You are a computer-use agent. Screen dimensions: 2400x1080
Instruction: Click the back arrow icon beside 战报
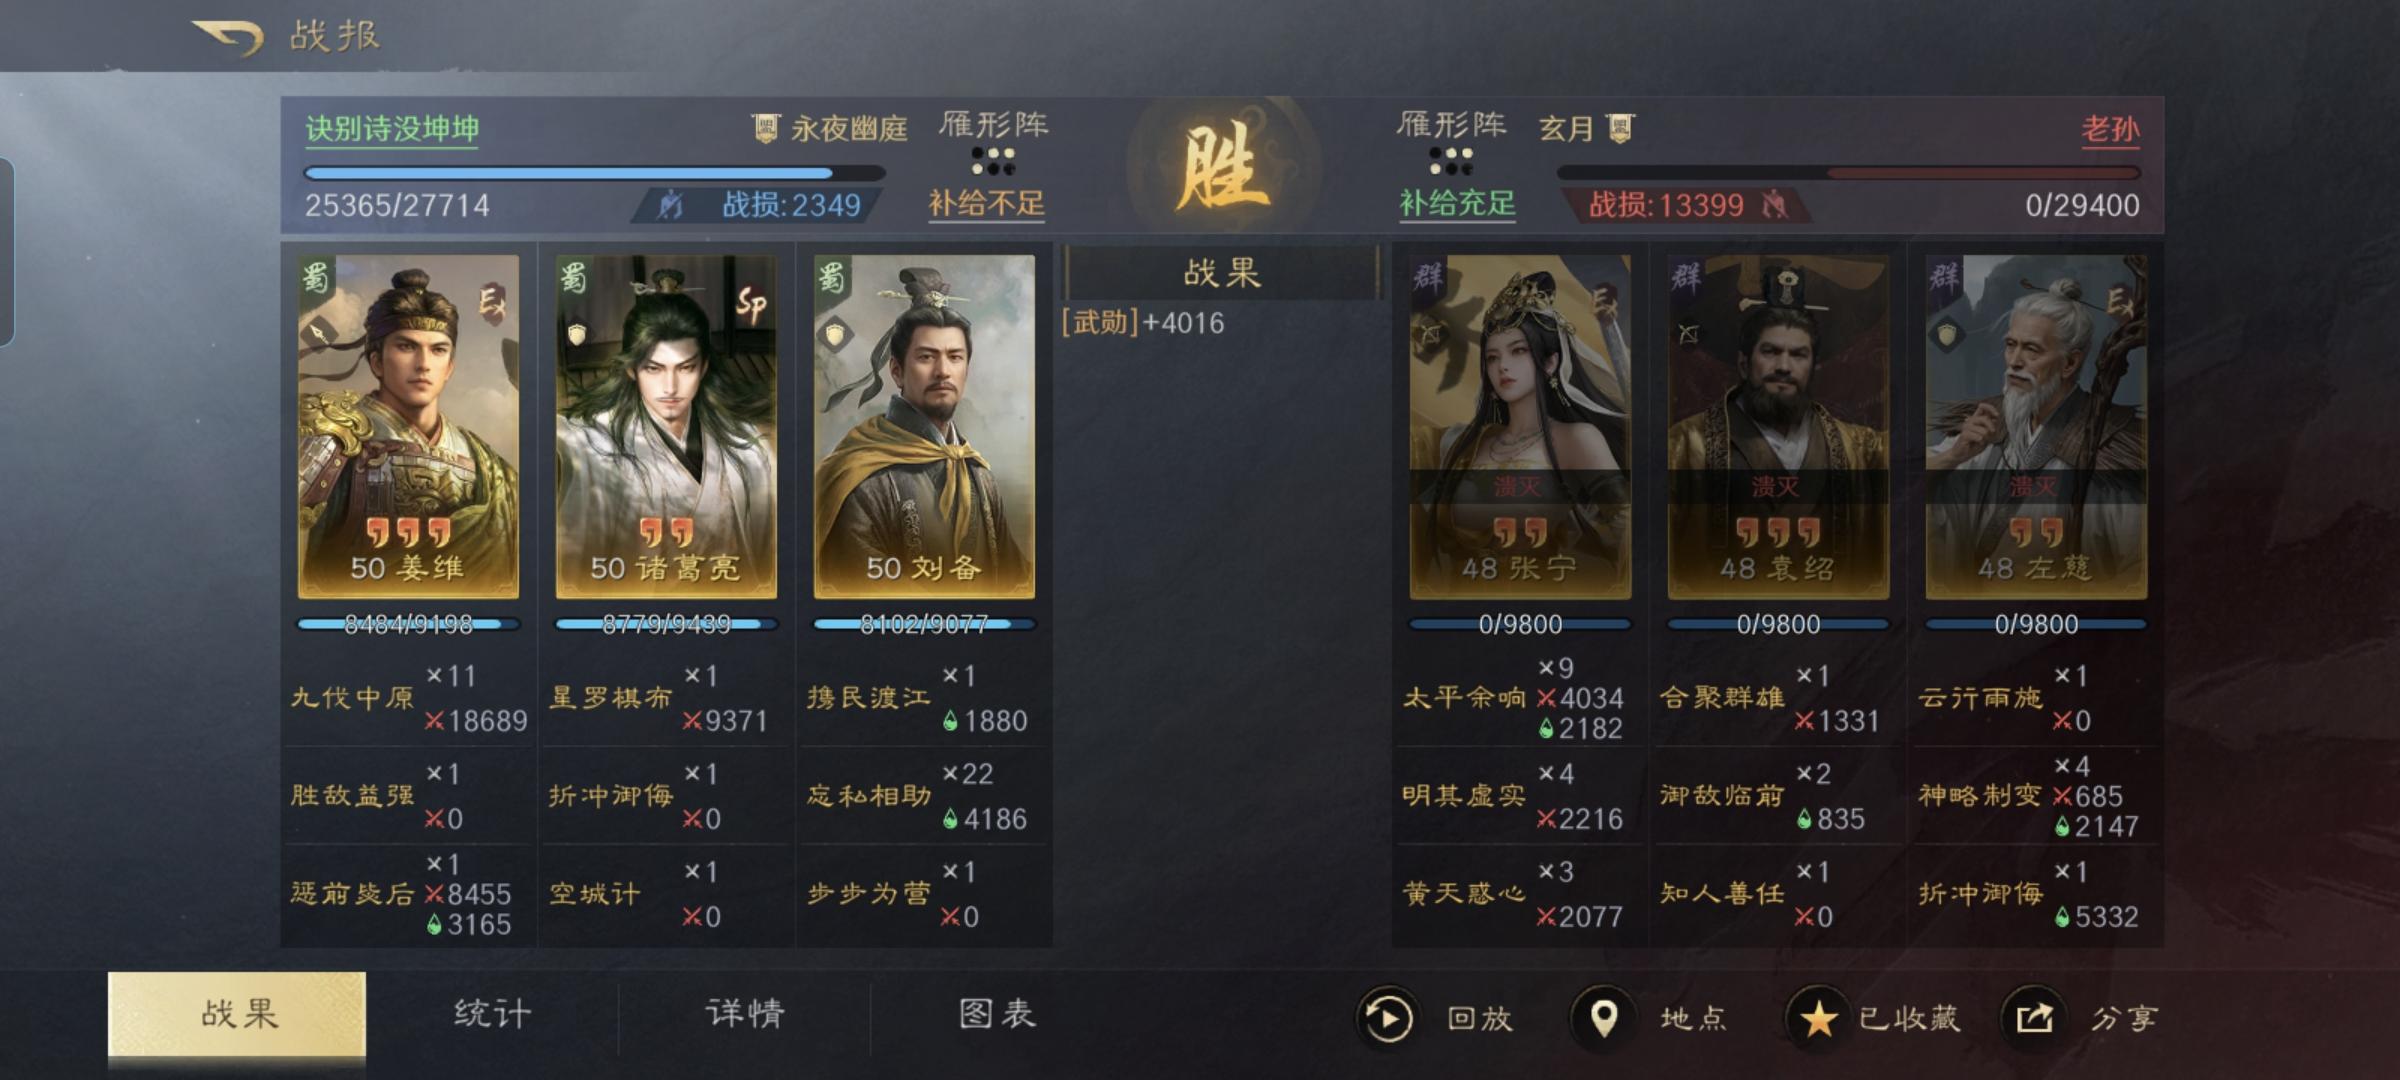[x=228, y=38]
